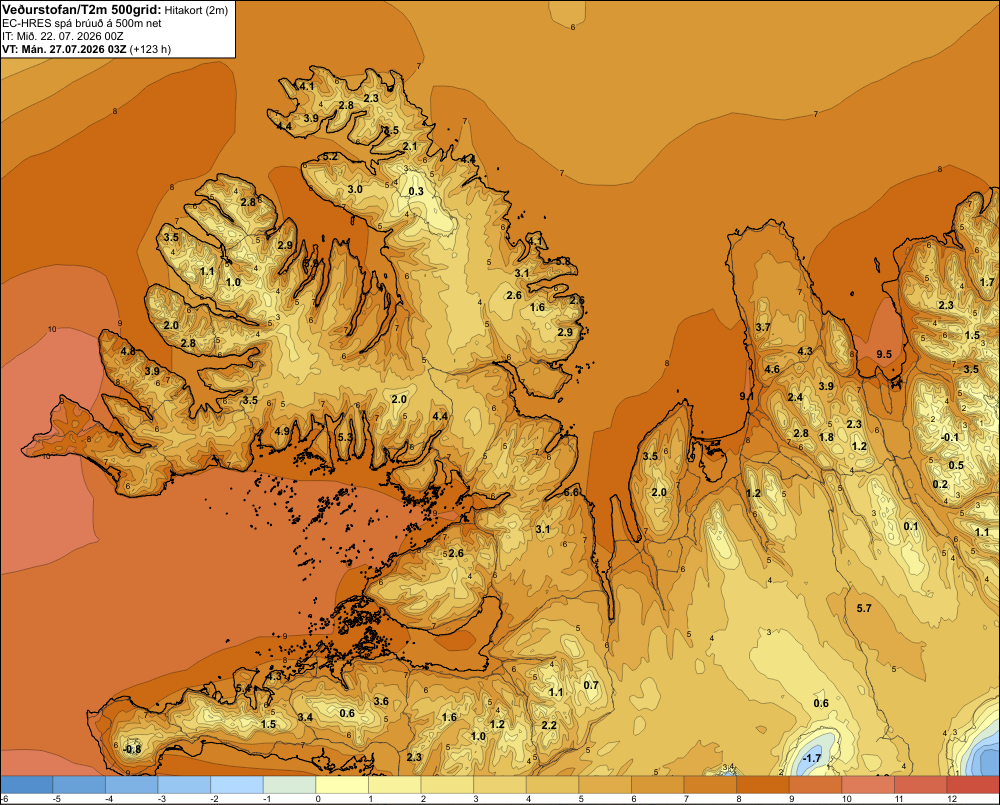Click the '1.7' temperature value
Viewport: 1000px width, 805px height.
pos(987,283)
